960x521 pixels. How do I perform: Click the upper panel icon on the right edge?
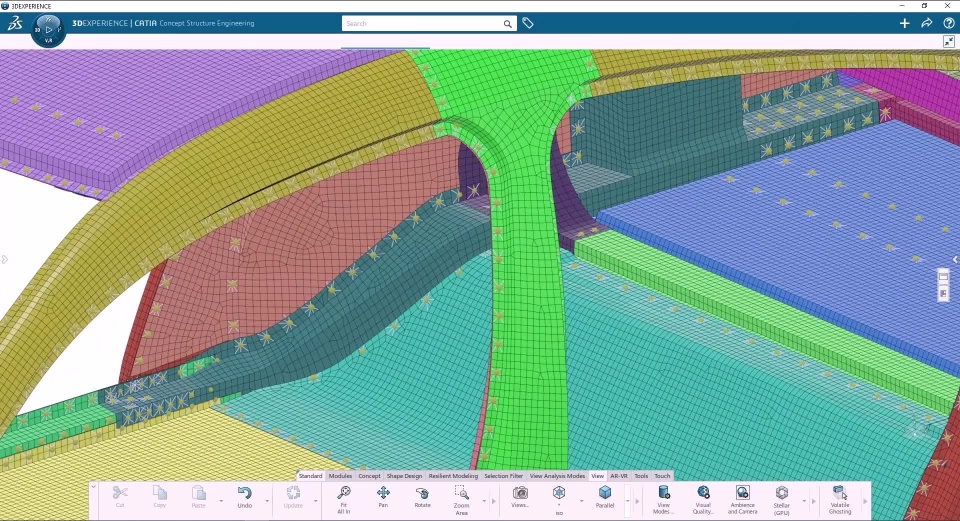pos(943,276)
